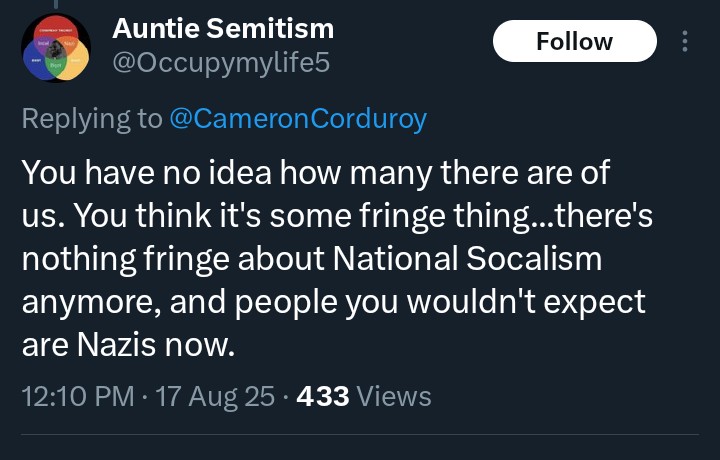Image resolution: width=720 pixels, height=460 pixels.
Task: Click the red section of the avatar image
Action: 57,28
